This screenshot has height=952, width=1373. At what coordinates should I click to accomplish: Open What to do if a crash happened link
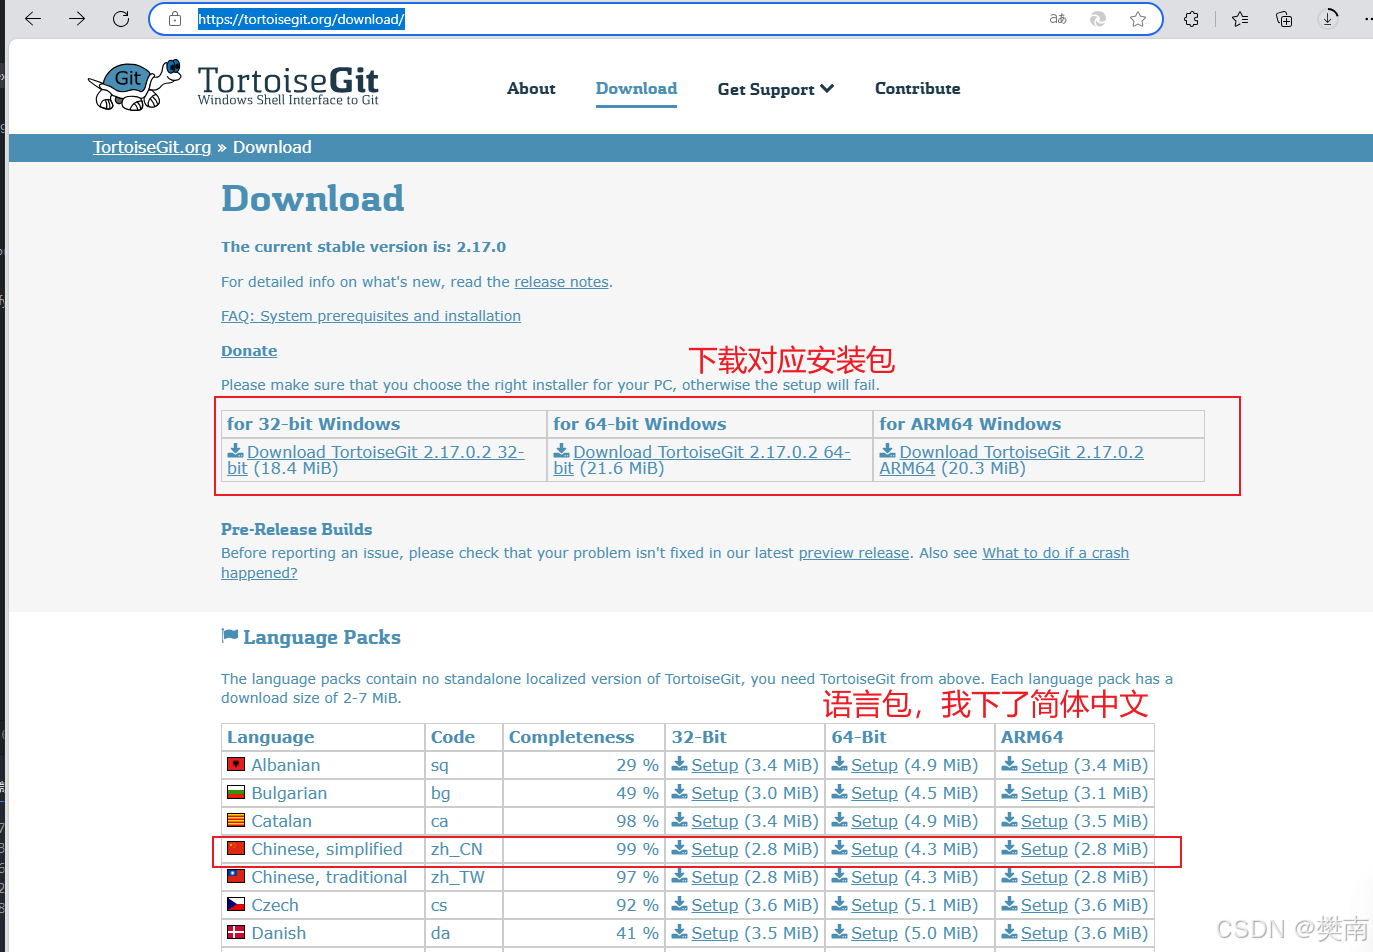tap(675, 563)
